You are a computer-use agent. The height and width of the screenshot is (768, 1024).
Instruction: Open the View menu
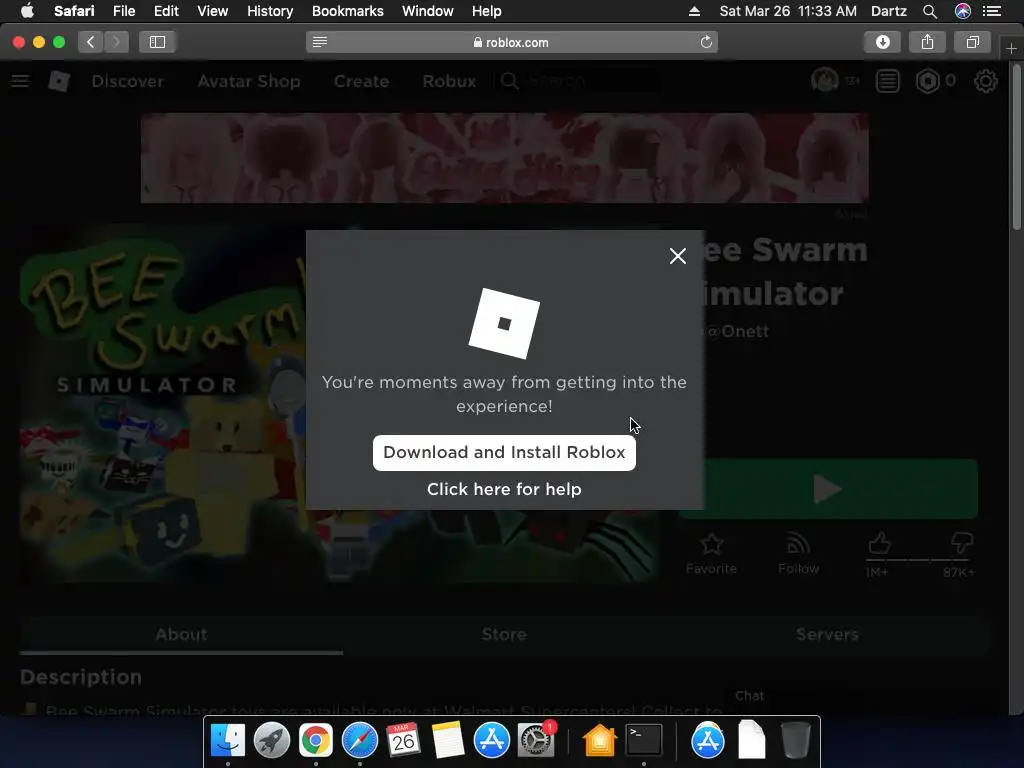(213, 11)
